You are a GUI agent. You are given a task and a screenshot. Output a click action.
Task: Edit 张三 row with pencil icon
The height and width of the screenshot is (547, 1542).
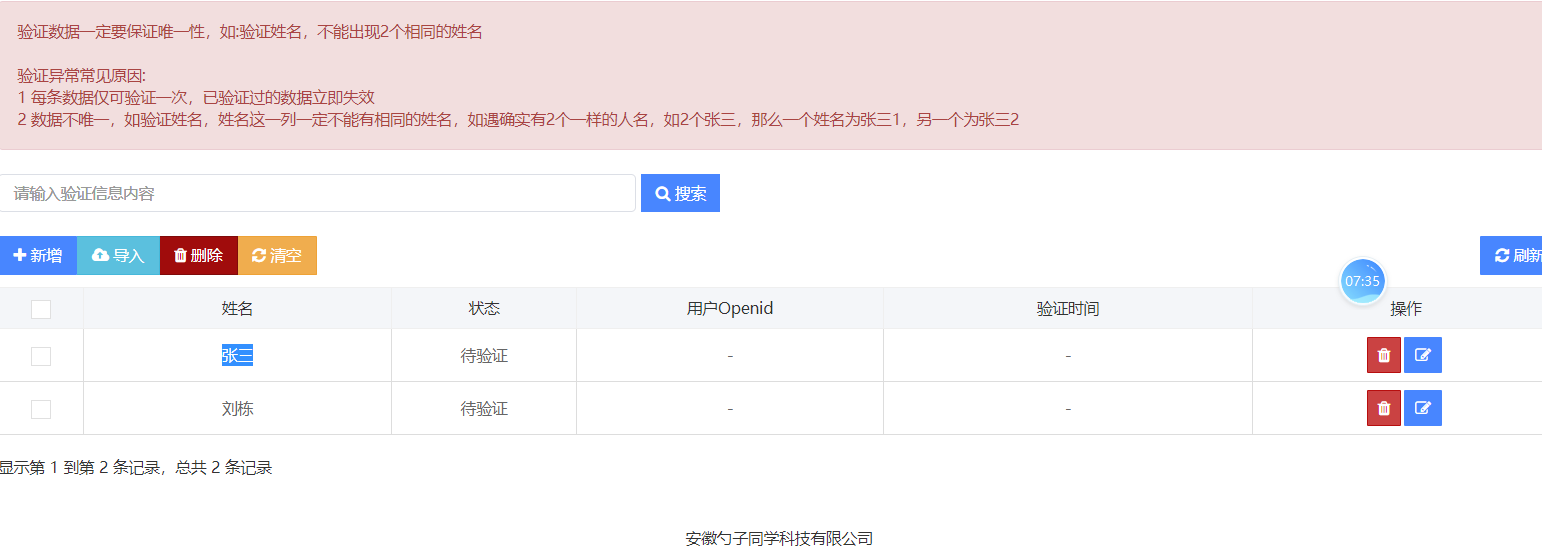[x=1423, y=355]
